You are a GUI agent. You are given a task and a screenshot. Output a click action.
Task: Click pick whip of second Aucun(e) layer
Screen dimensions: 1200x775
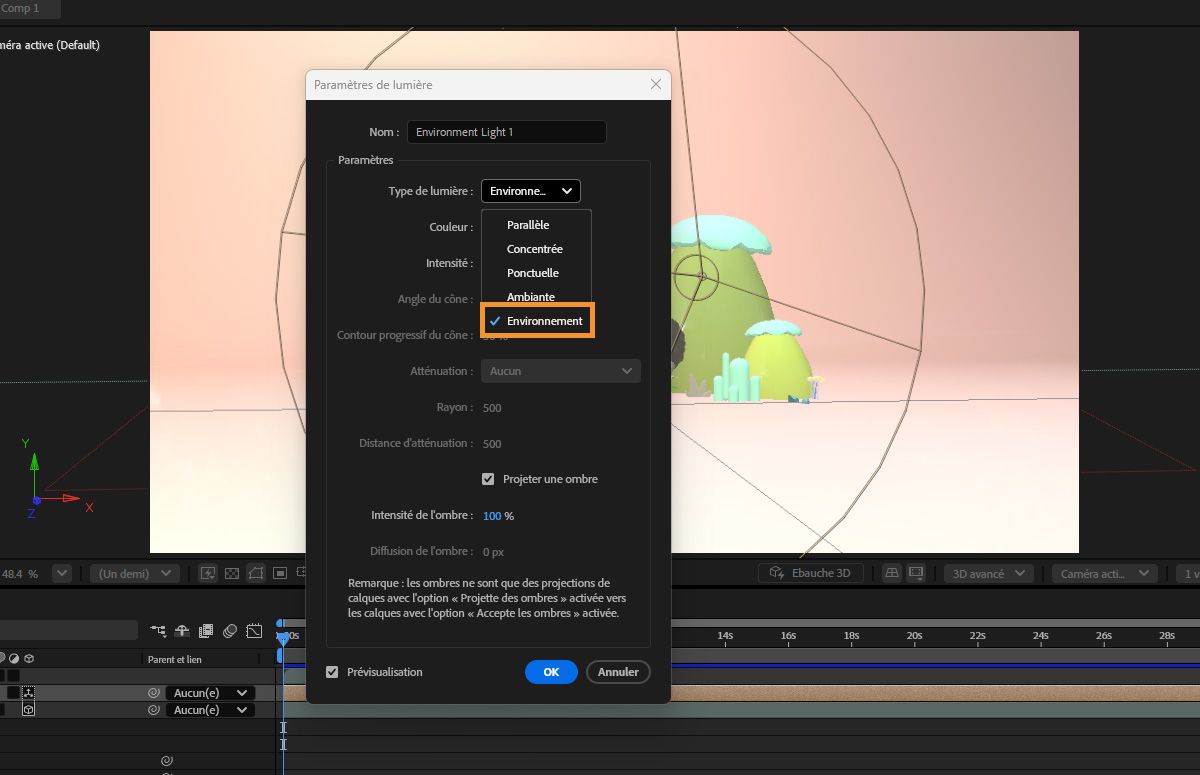pos(154,710)
